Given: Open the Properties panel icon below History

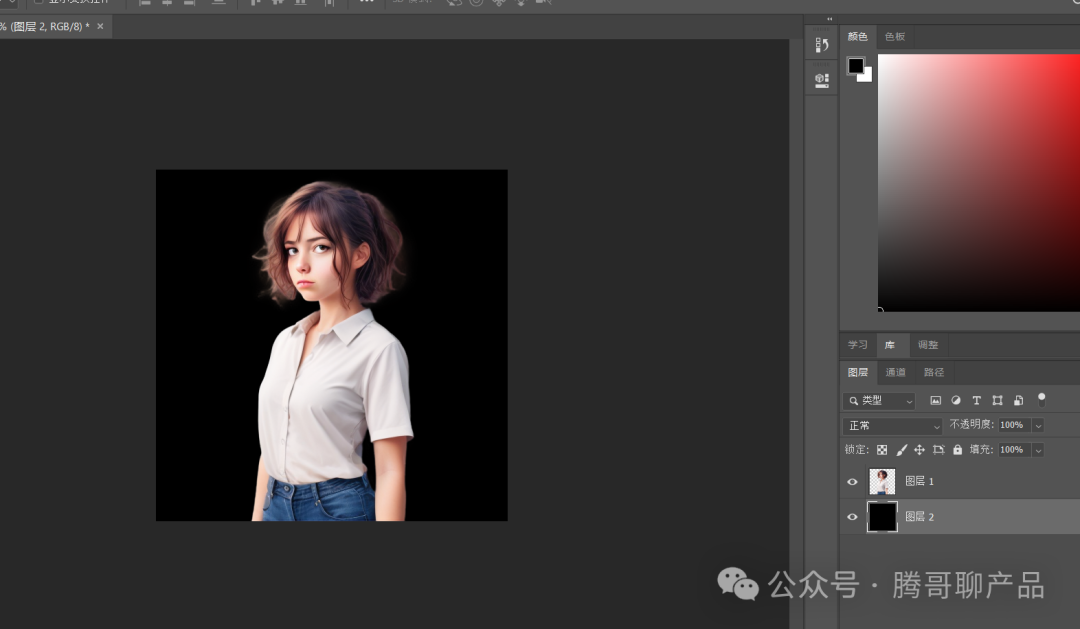Looking at the screenshot, I should coord(822,80).
